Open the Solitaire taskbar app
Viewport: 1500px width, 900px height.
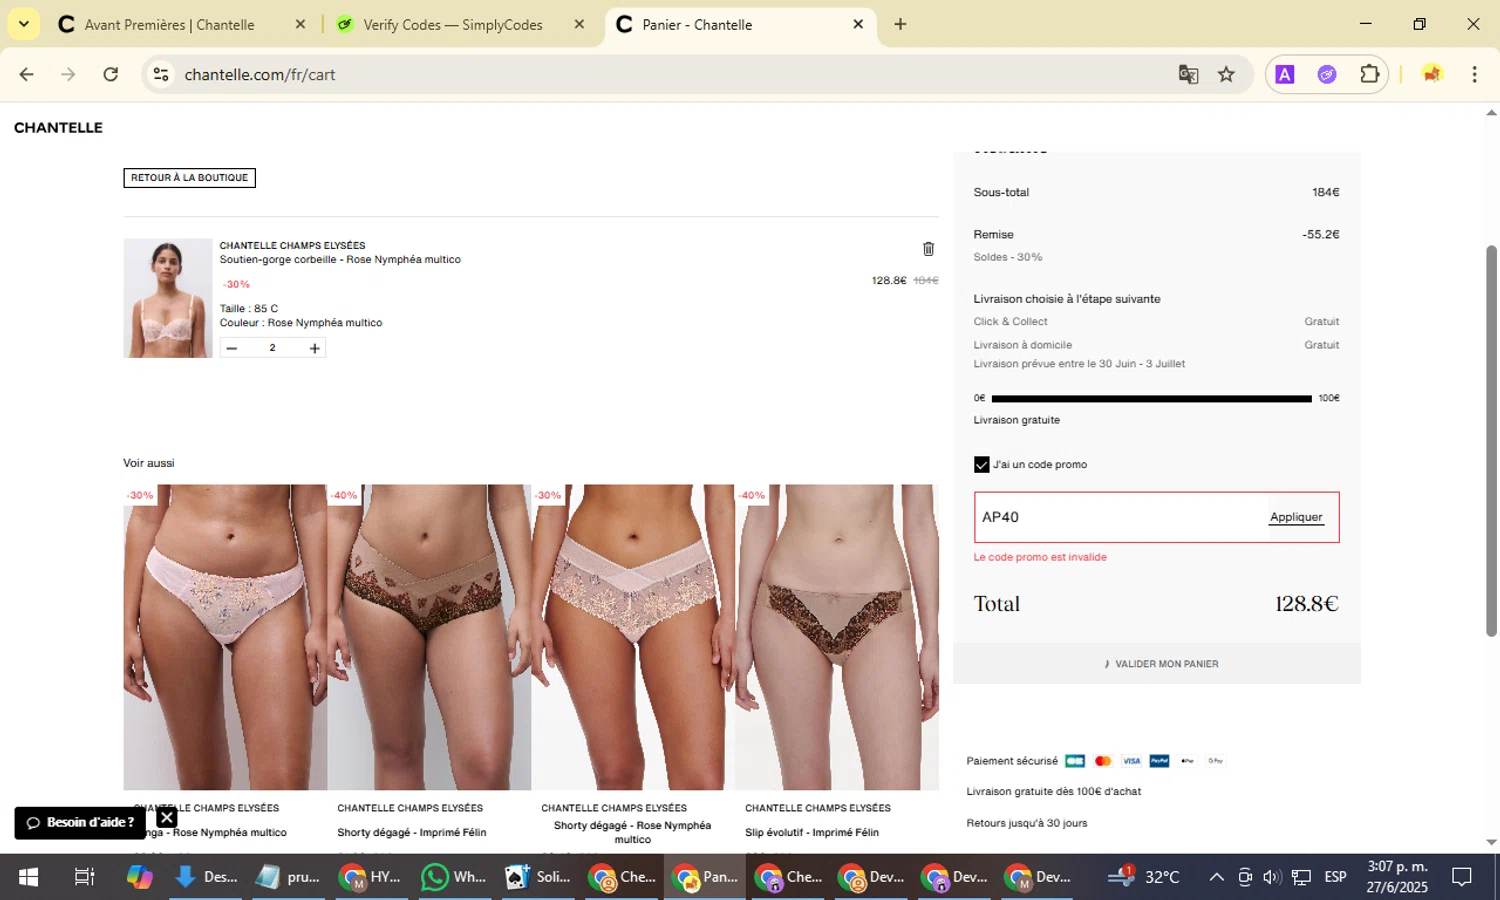(x=539, y=877)
